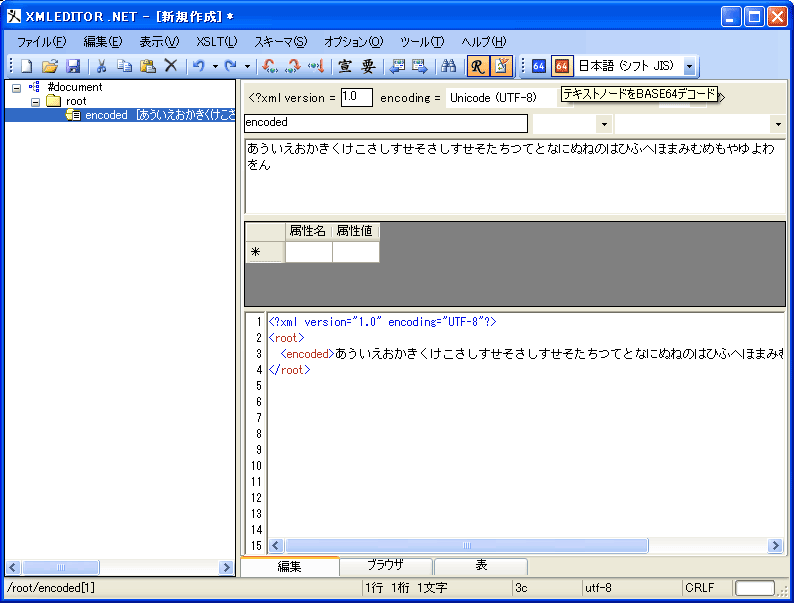Collapse the #document tree node

[17, 88]
